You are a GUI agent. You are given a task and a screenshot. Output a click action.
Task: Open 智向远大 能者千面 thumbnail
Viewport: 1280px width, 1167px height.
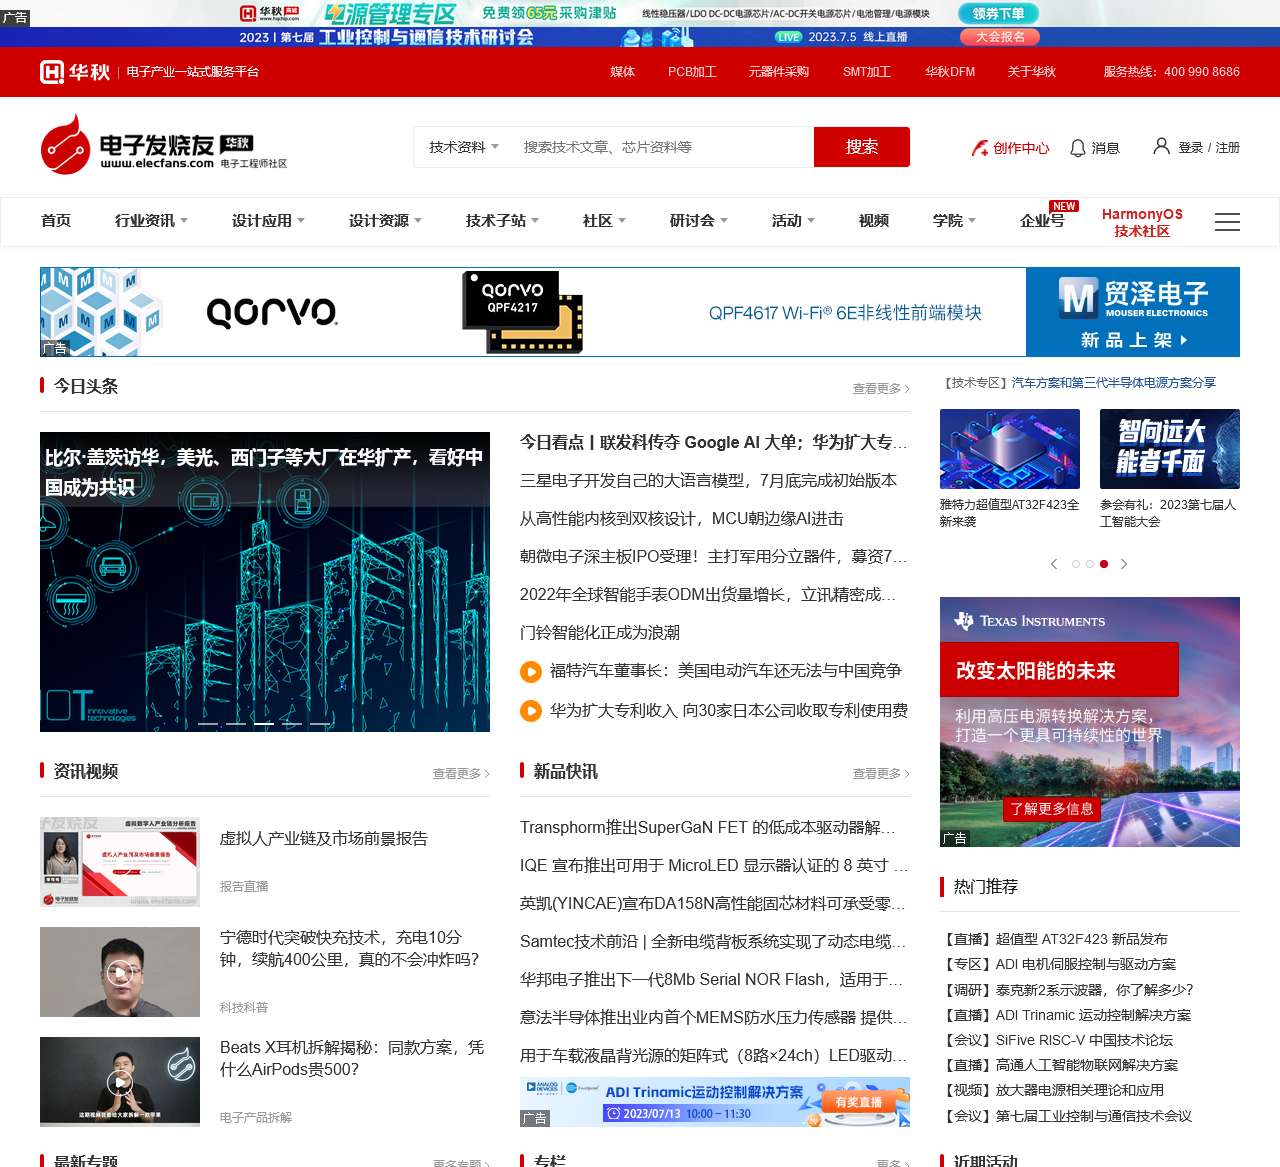coord(1170,449)
